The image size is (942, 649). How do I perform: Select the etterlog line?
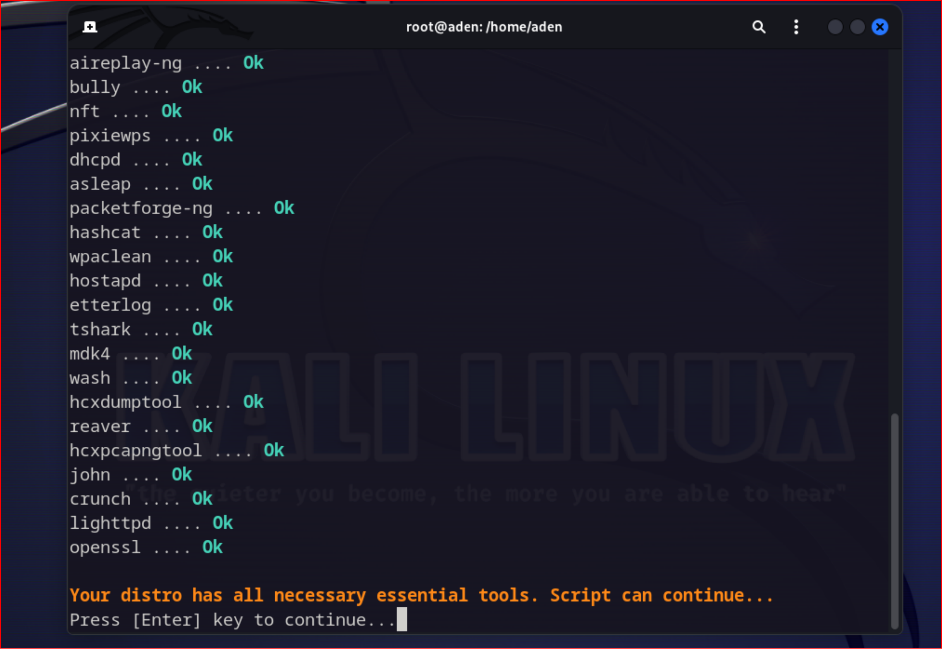[x=151, y=305]
